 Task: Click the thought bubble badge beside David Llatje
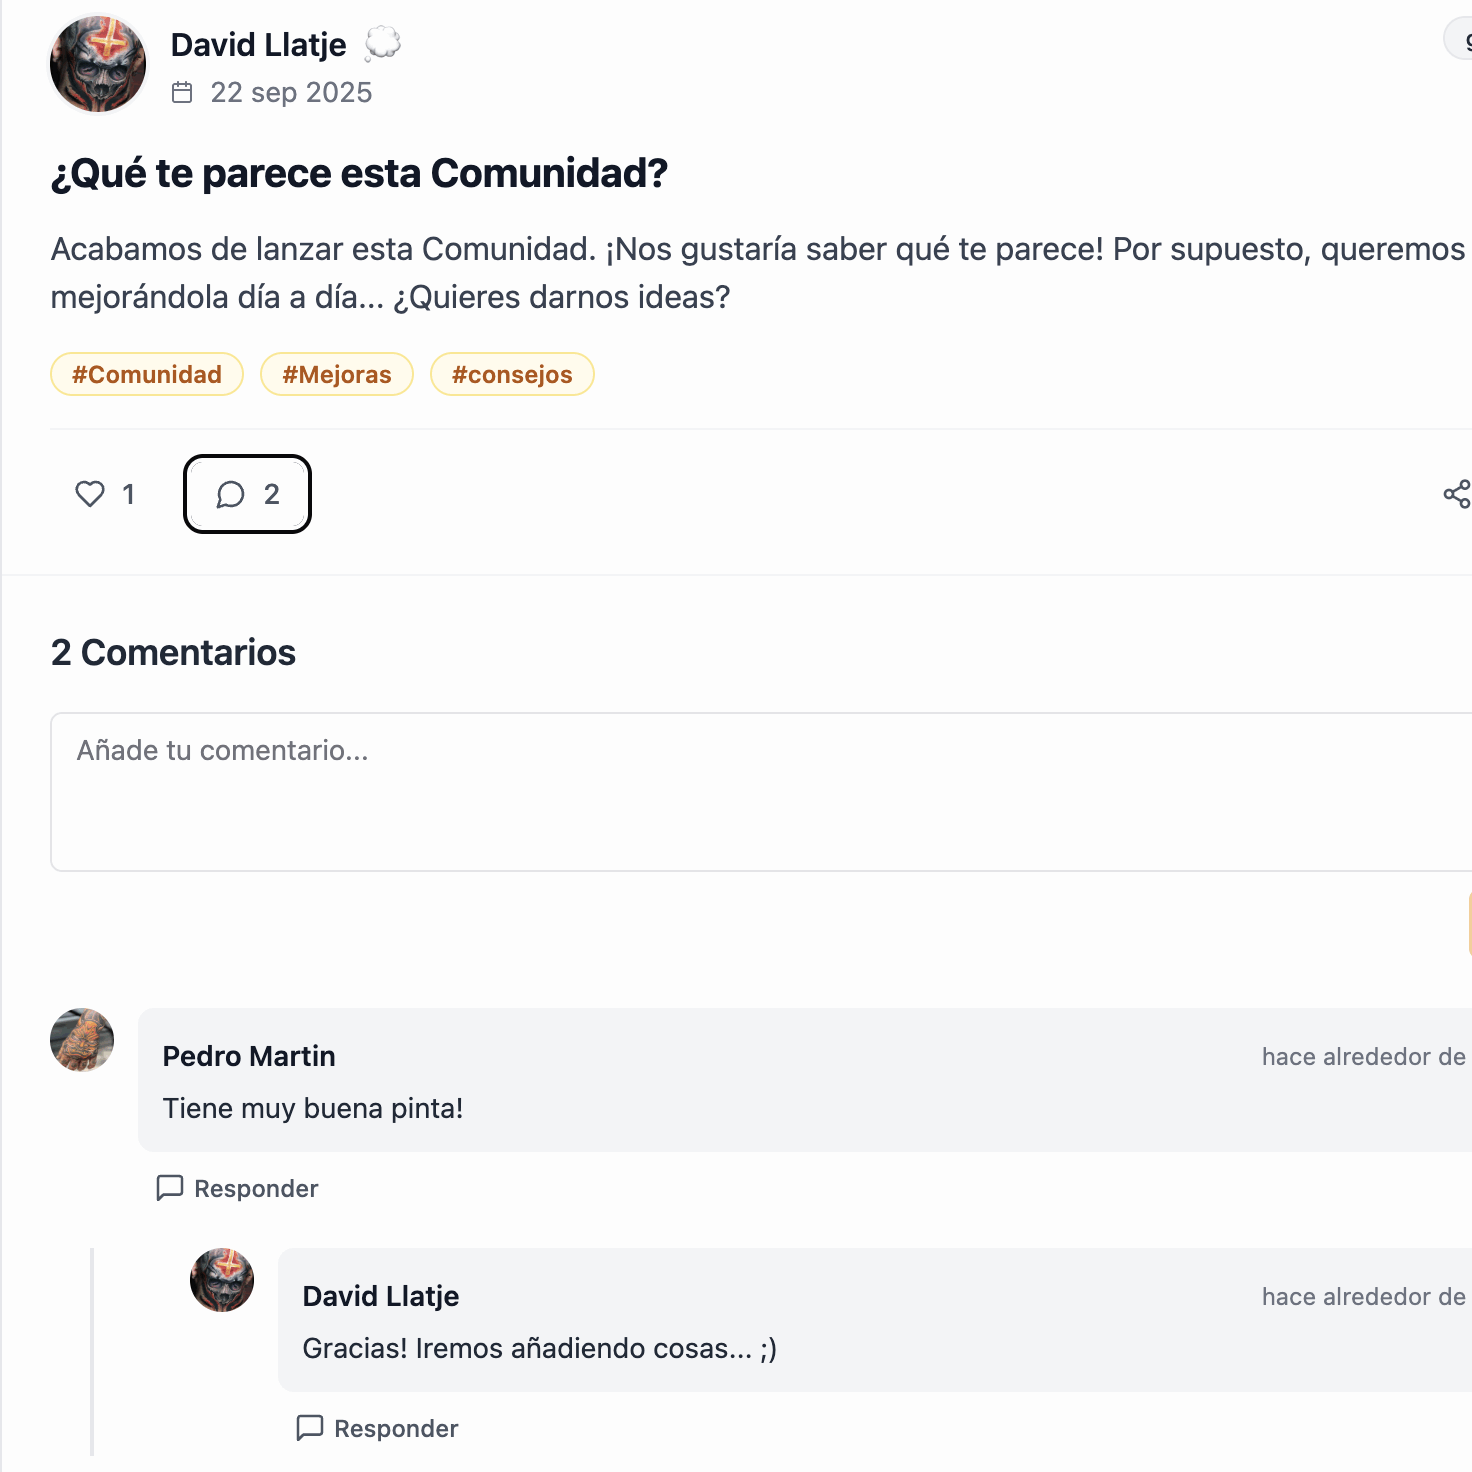[x=382, y=44]
